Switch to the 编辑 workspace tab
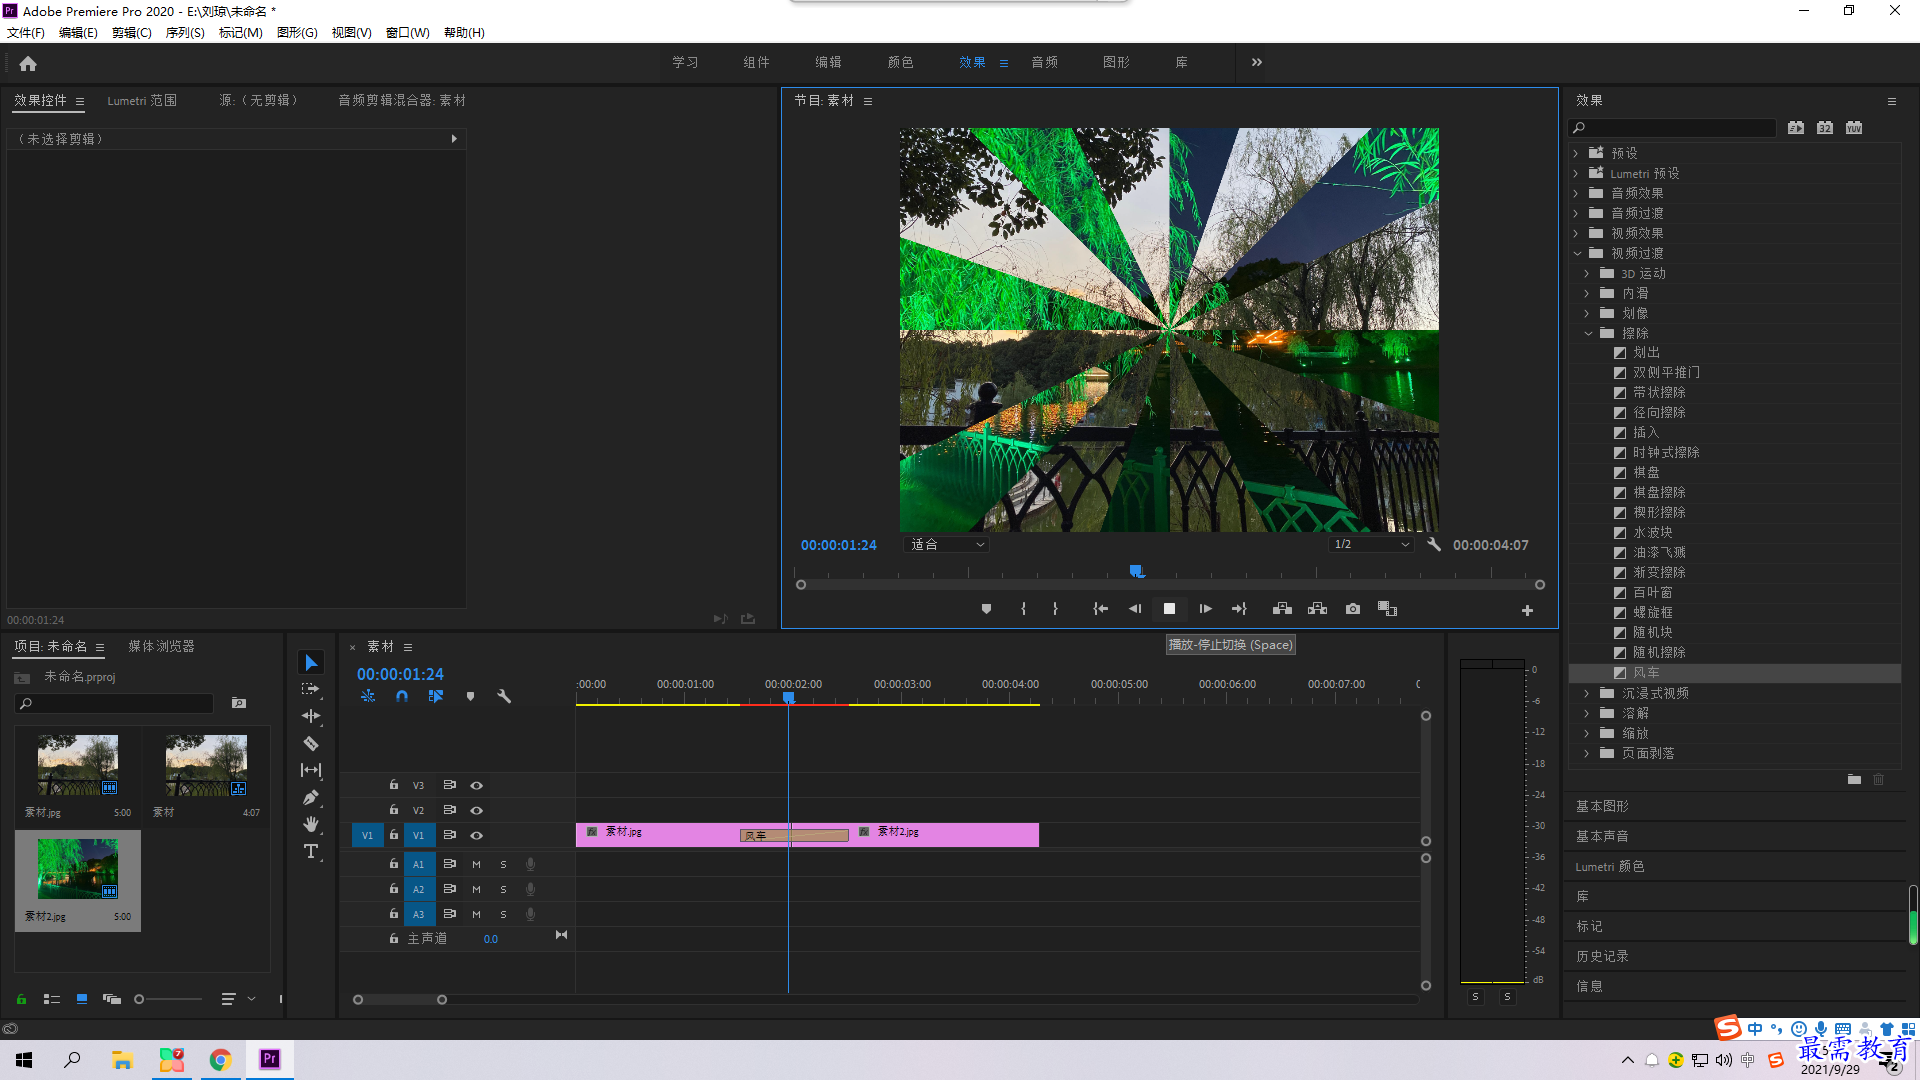The width and height of the screenshot is (1920, 1080). point(828,62)
